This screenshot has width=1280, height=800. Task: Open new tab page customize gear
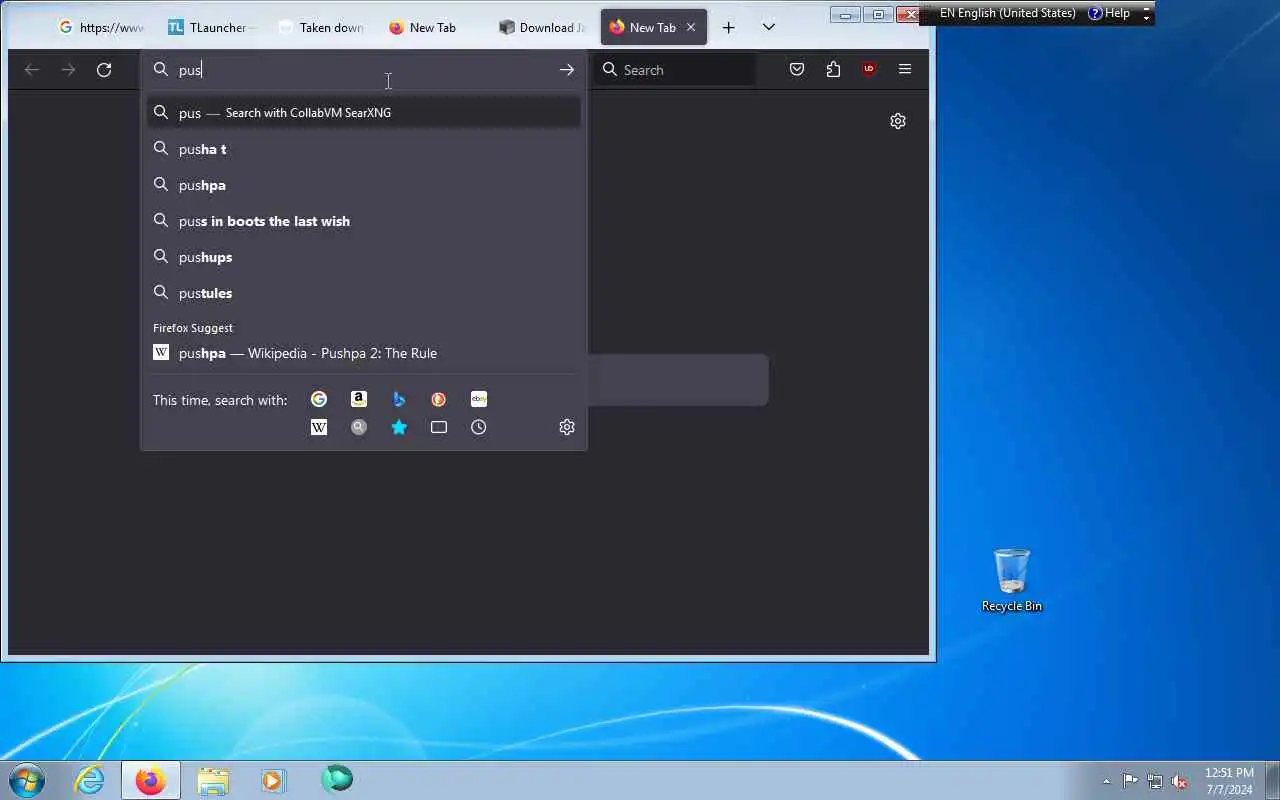pos(898,121)
